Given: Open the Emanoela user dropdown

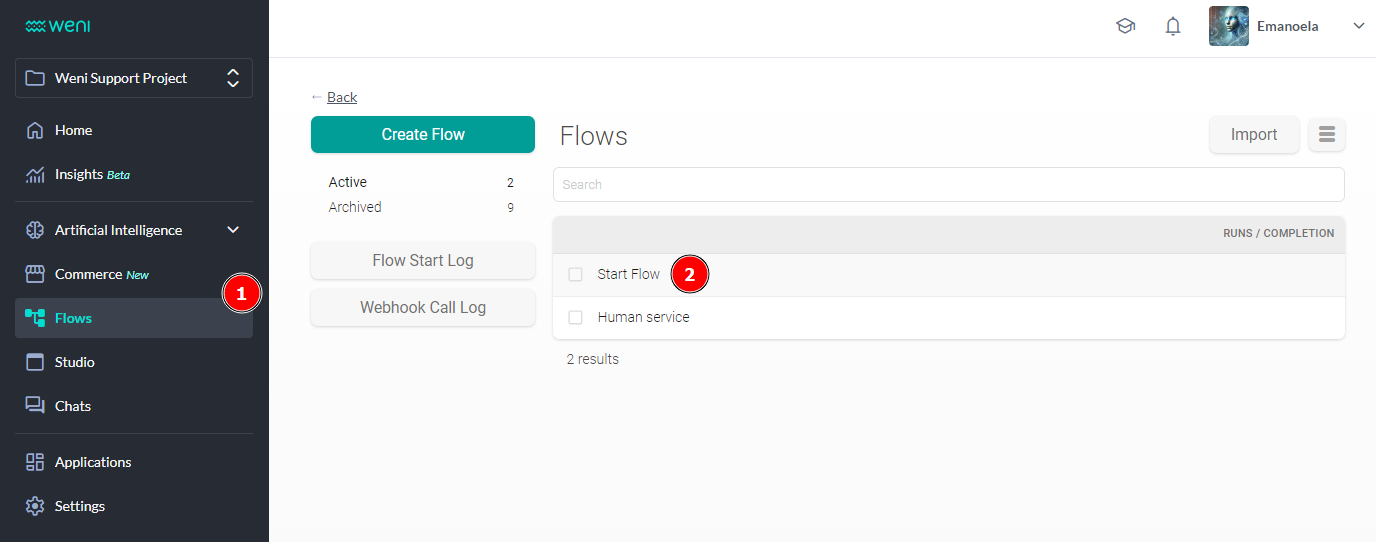Looking at the screenshot, I should (1358, 27).
